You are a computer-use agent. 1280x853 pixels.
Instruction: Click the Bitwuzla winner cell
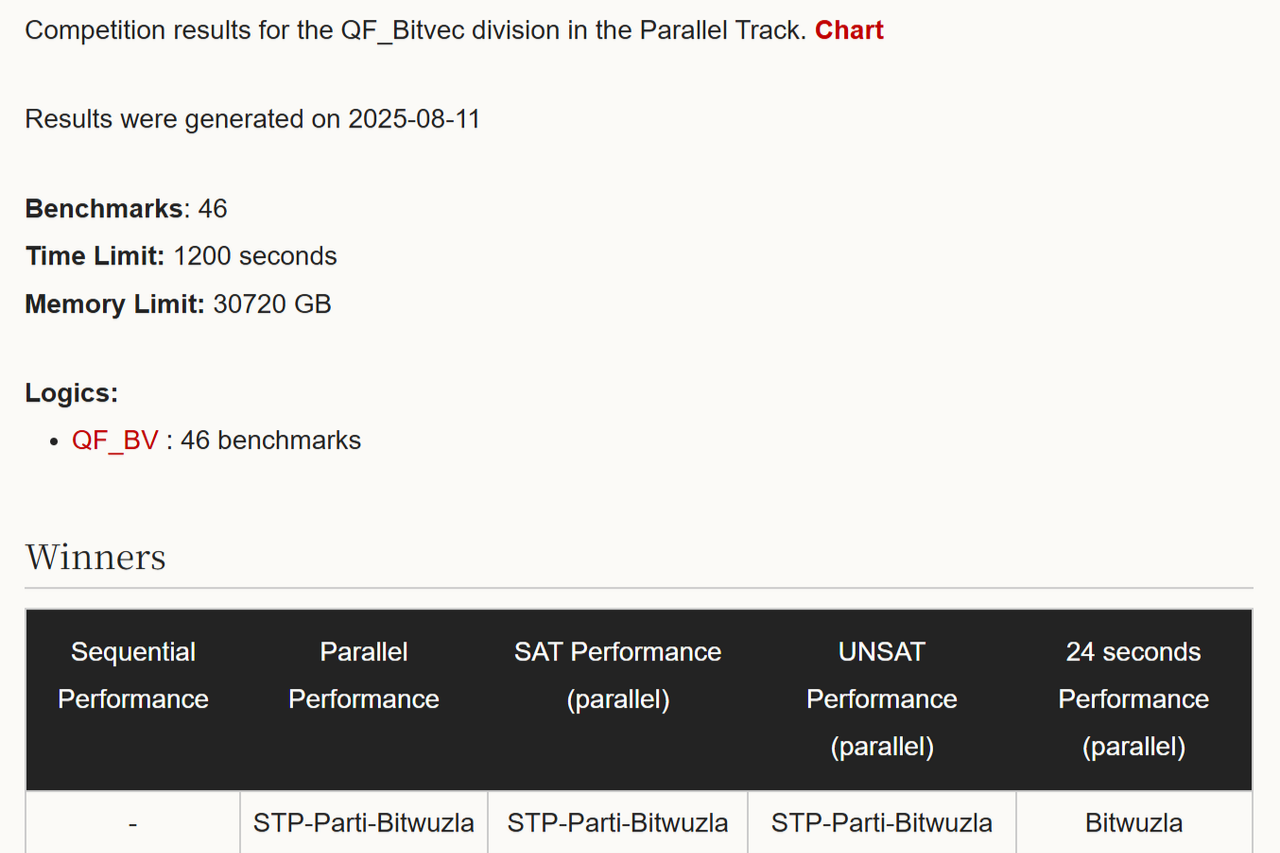click(x=1133, y=824)
